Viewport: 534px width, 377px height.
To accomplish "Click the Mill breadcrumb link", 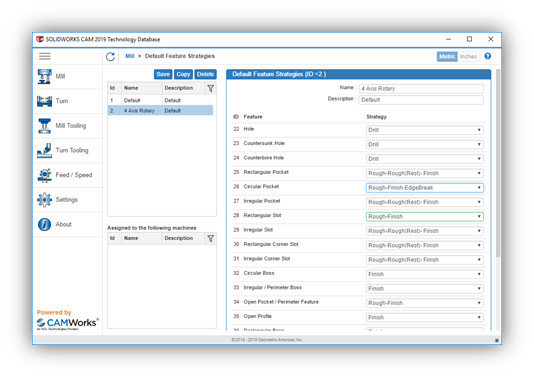I will pos(129,56).
